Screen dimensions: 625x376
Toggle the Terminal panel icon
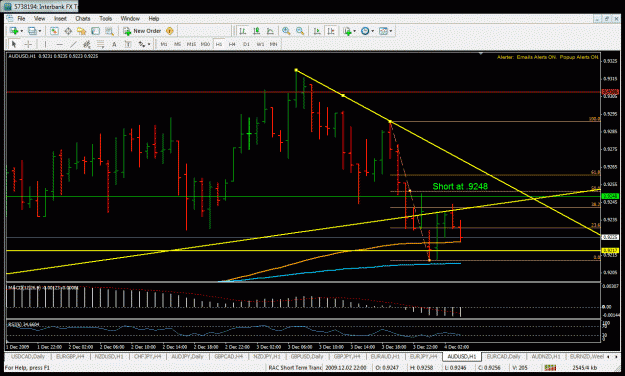(95, 31)
